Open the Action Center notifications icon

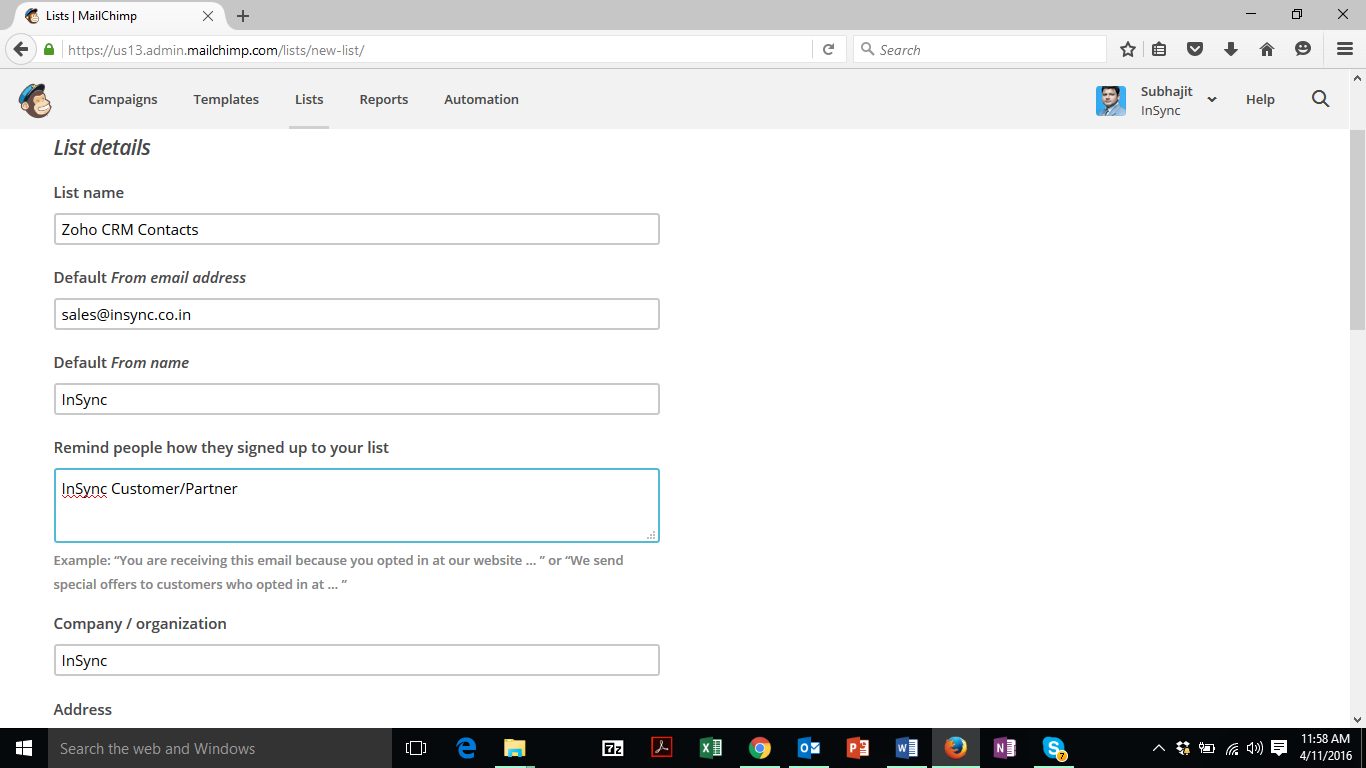(x=1279, y=748)
